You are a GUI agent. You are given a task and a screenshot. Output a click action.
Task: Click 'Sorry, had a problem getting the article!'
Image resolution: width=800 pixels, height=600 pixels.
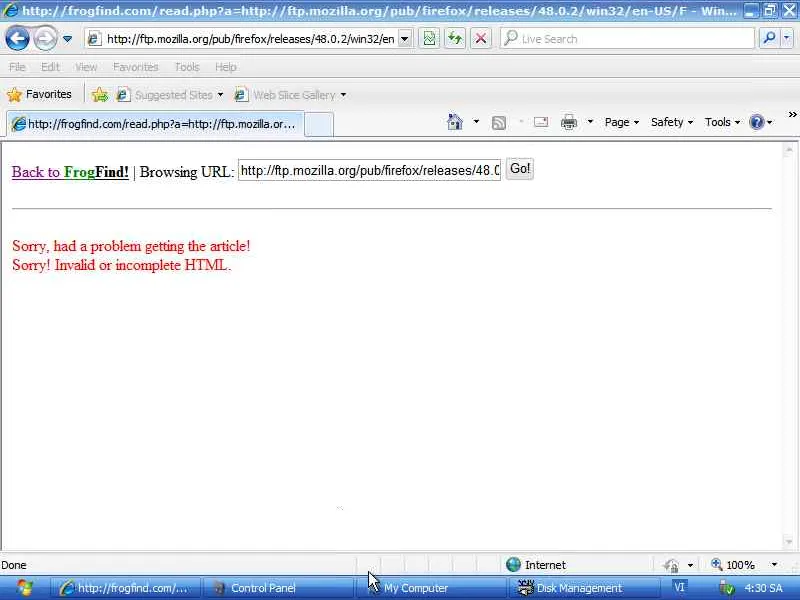click(x=131, y=246)
